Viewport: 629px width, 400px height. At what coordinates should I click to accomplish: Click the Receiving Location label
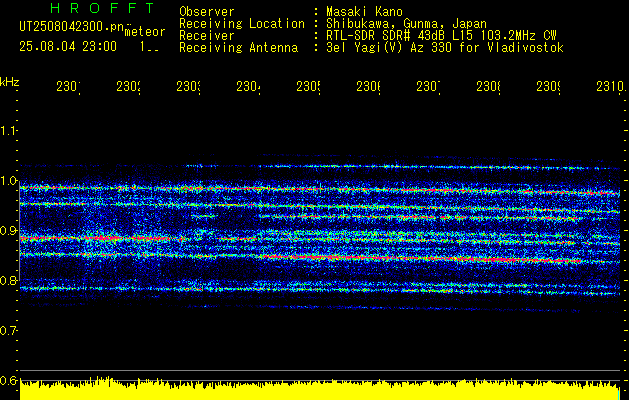242,24
